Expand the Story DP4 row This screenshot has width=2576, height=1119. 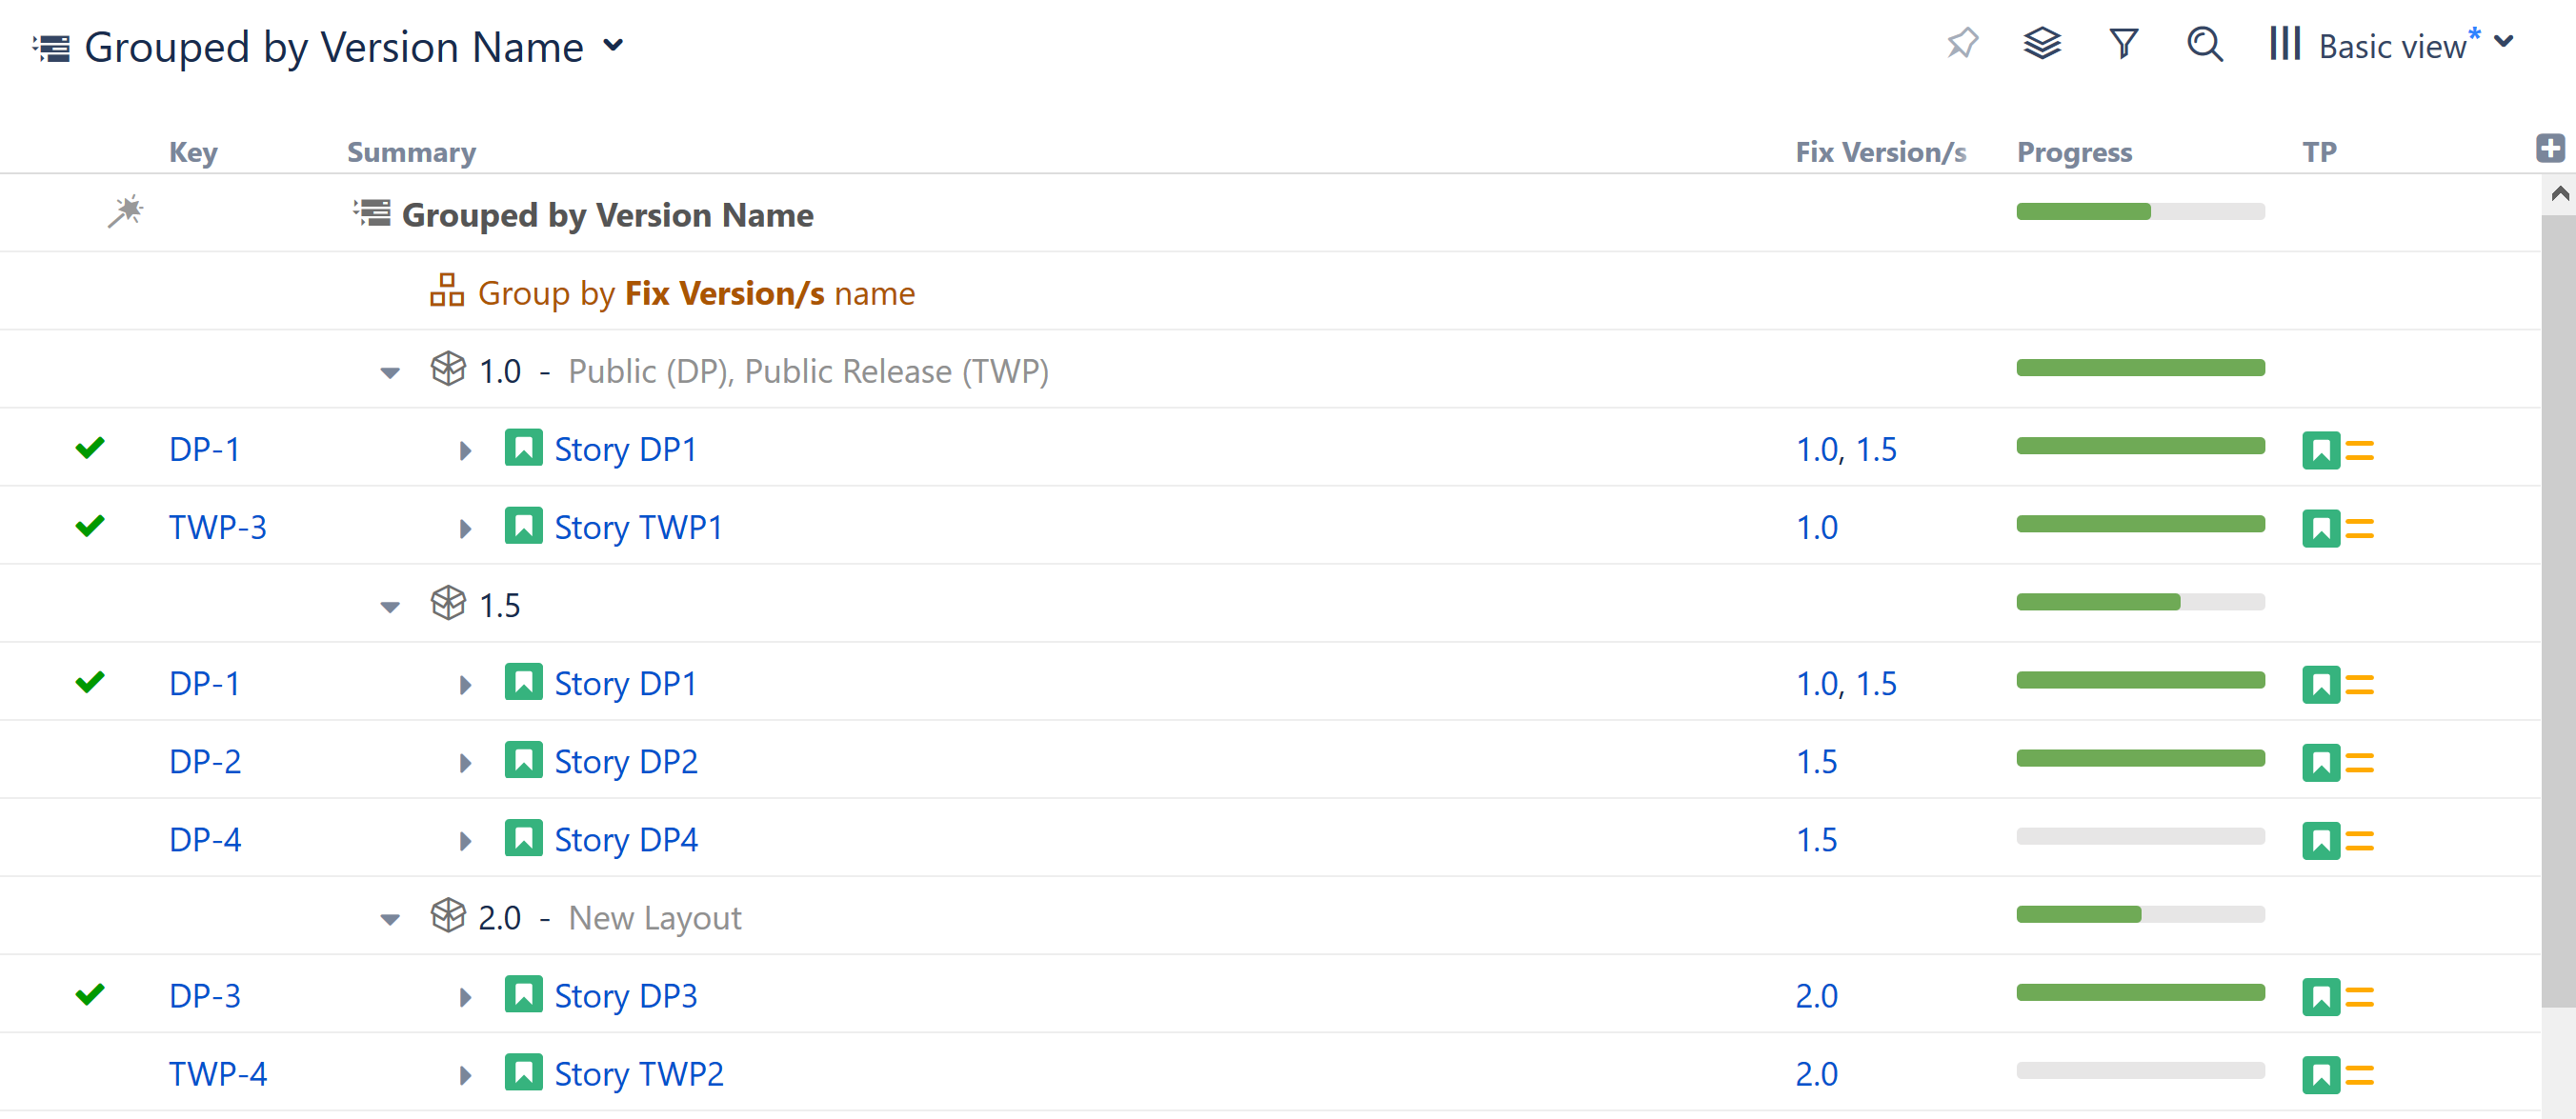coord(465,841)
